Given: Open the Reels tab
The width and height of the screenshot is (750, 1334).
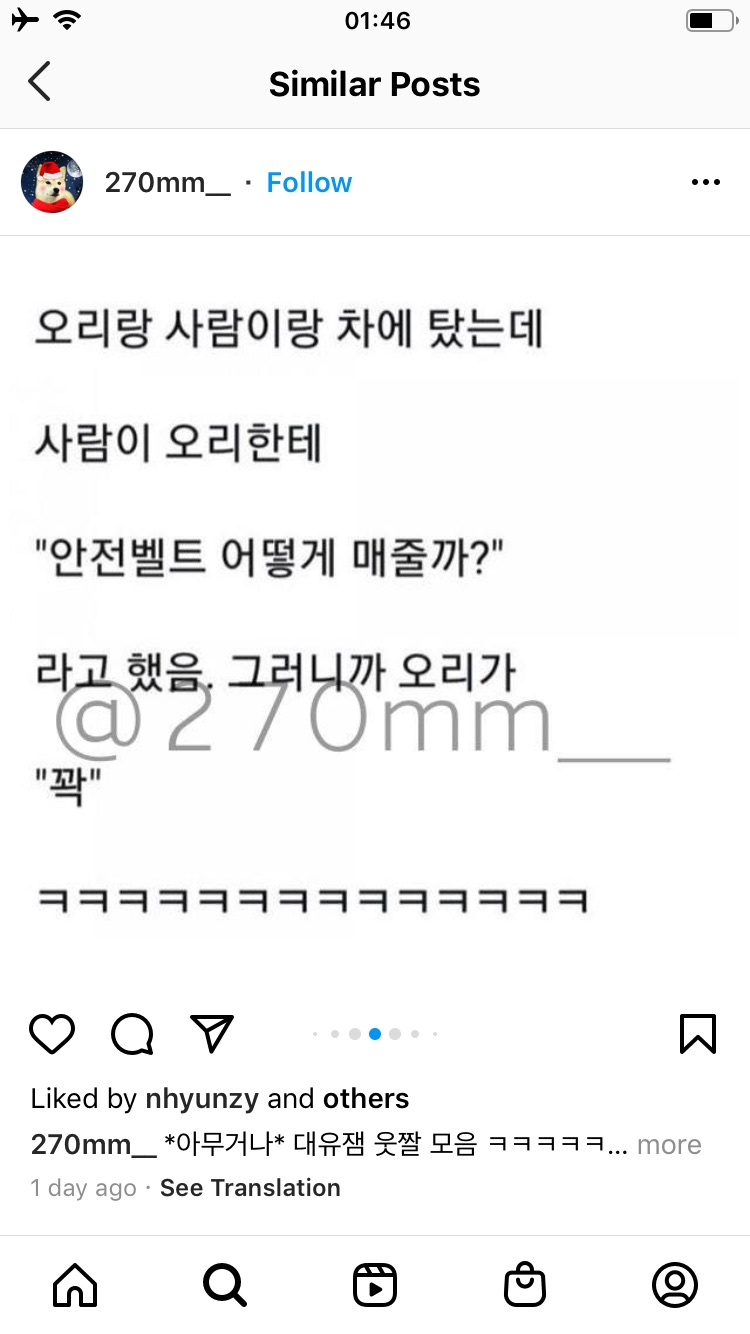Looking at the screenshot, I should (375, 1285).
